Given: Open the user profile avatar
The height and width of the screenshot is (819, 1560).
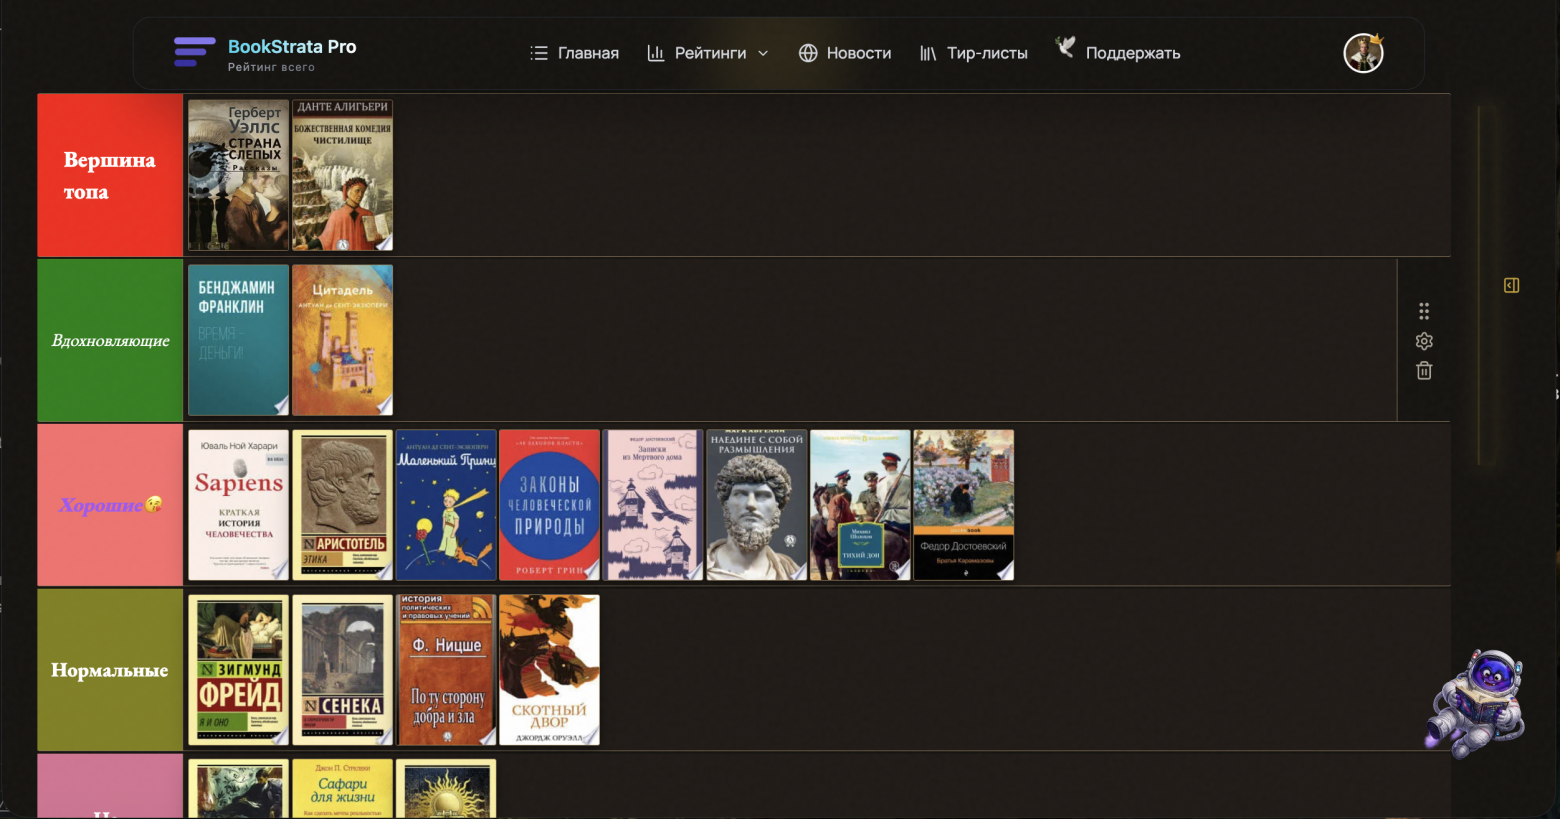Looking at the screenshot, I should pyautogui.click(x=1363, y=53).
